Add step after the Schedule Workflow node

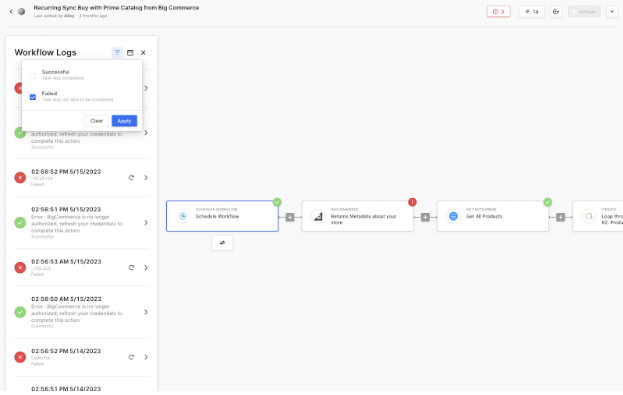pyautogui.click(x=290, y=217)
